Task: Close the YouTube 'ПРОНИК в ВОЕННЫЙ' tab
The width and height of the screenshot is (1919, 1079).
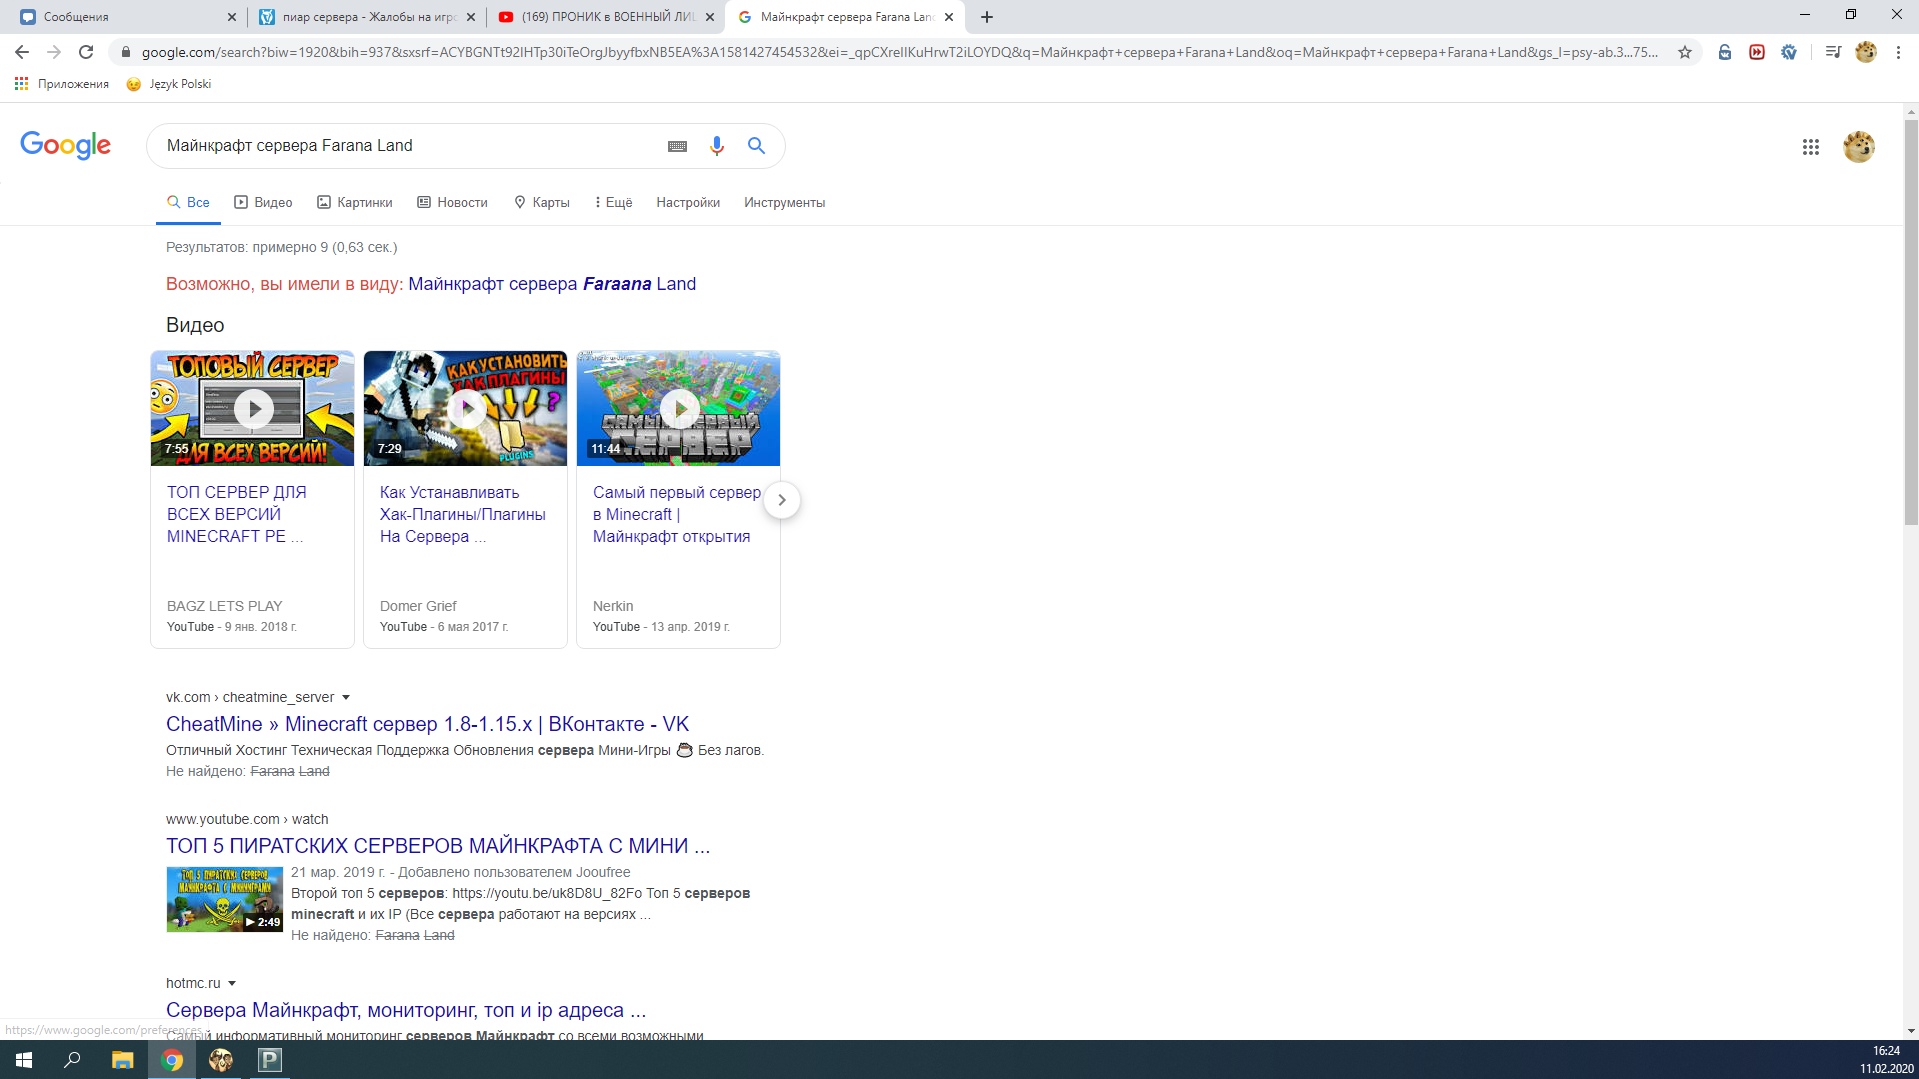Action: click(710, 17)
